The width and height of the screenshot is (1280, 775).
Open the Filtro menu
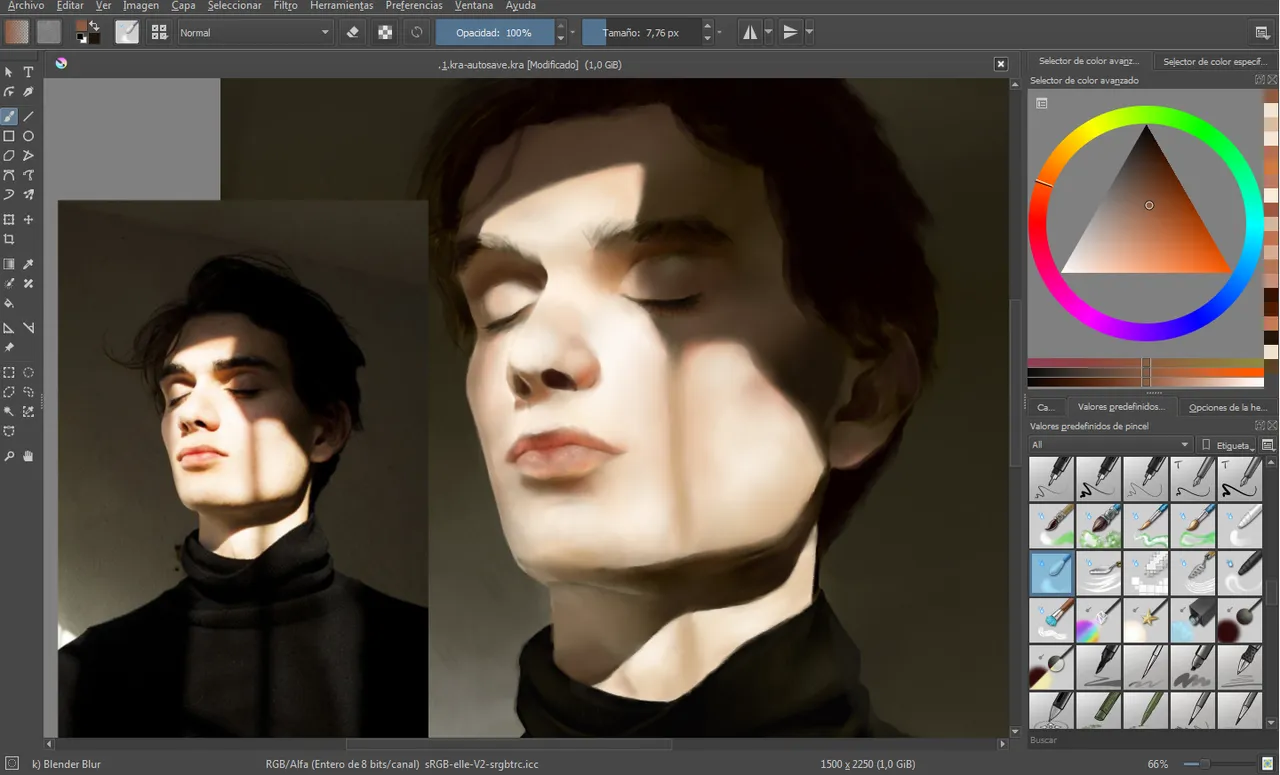tap(285, 6)
